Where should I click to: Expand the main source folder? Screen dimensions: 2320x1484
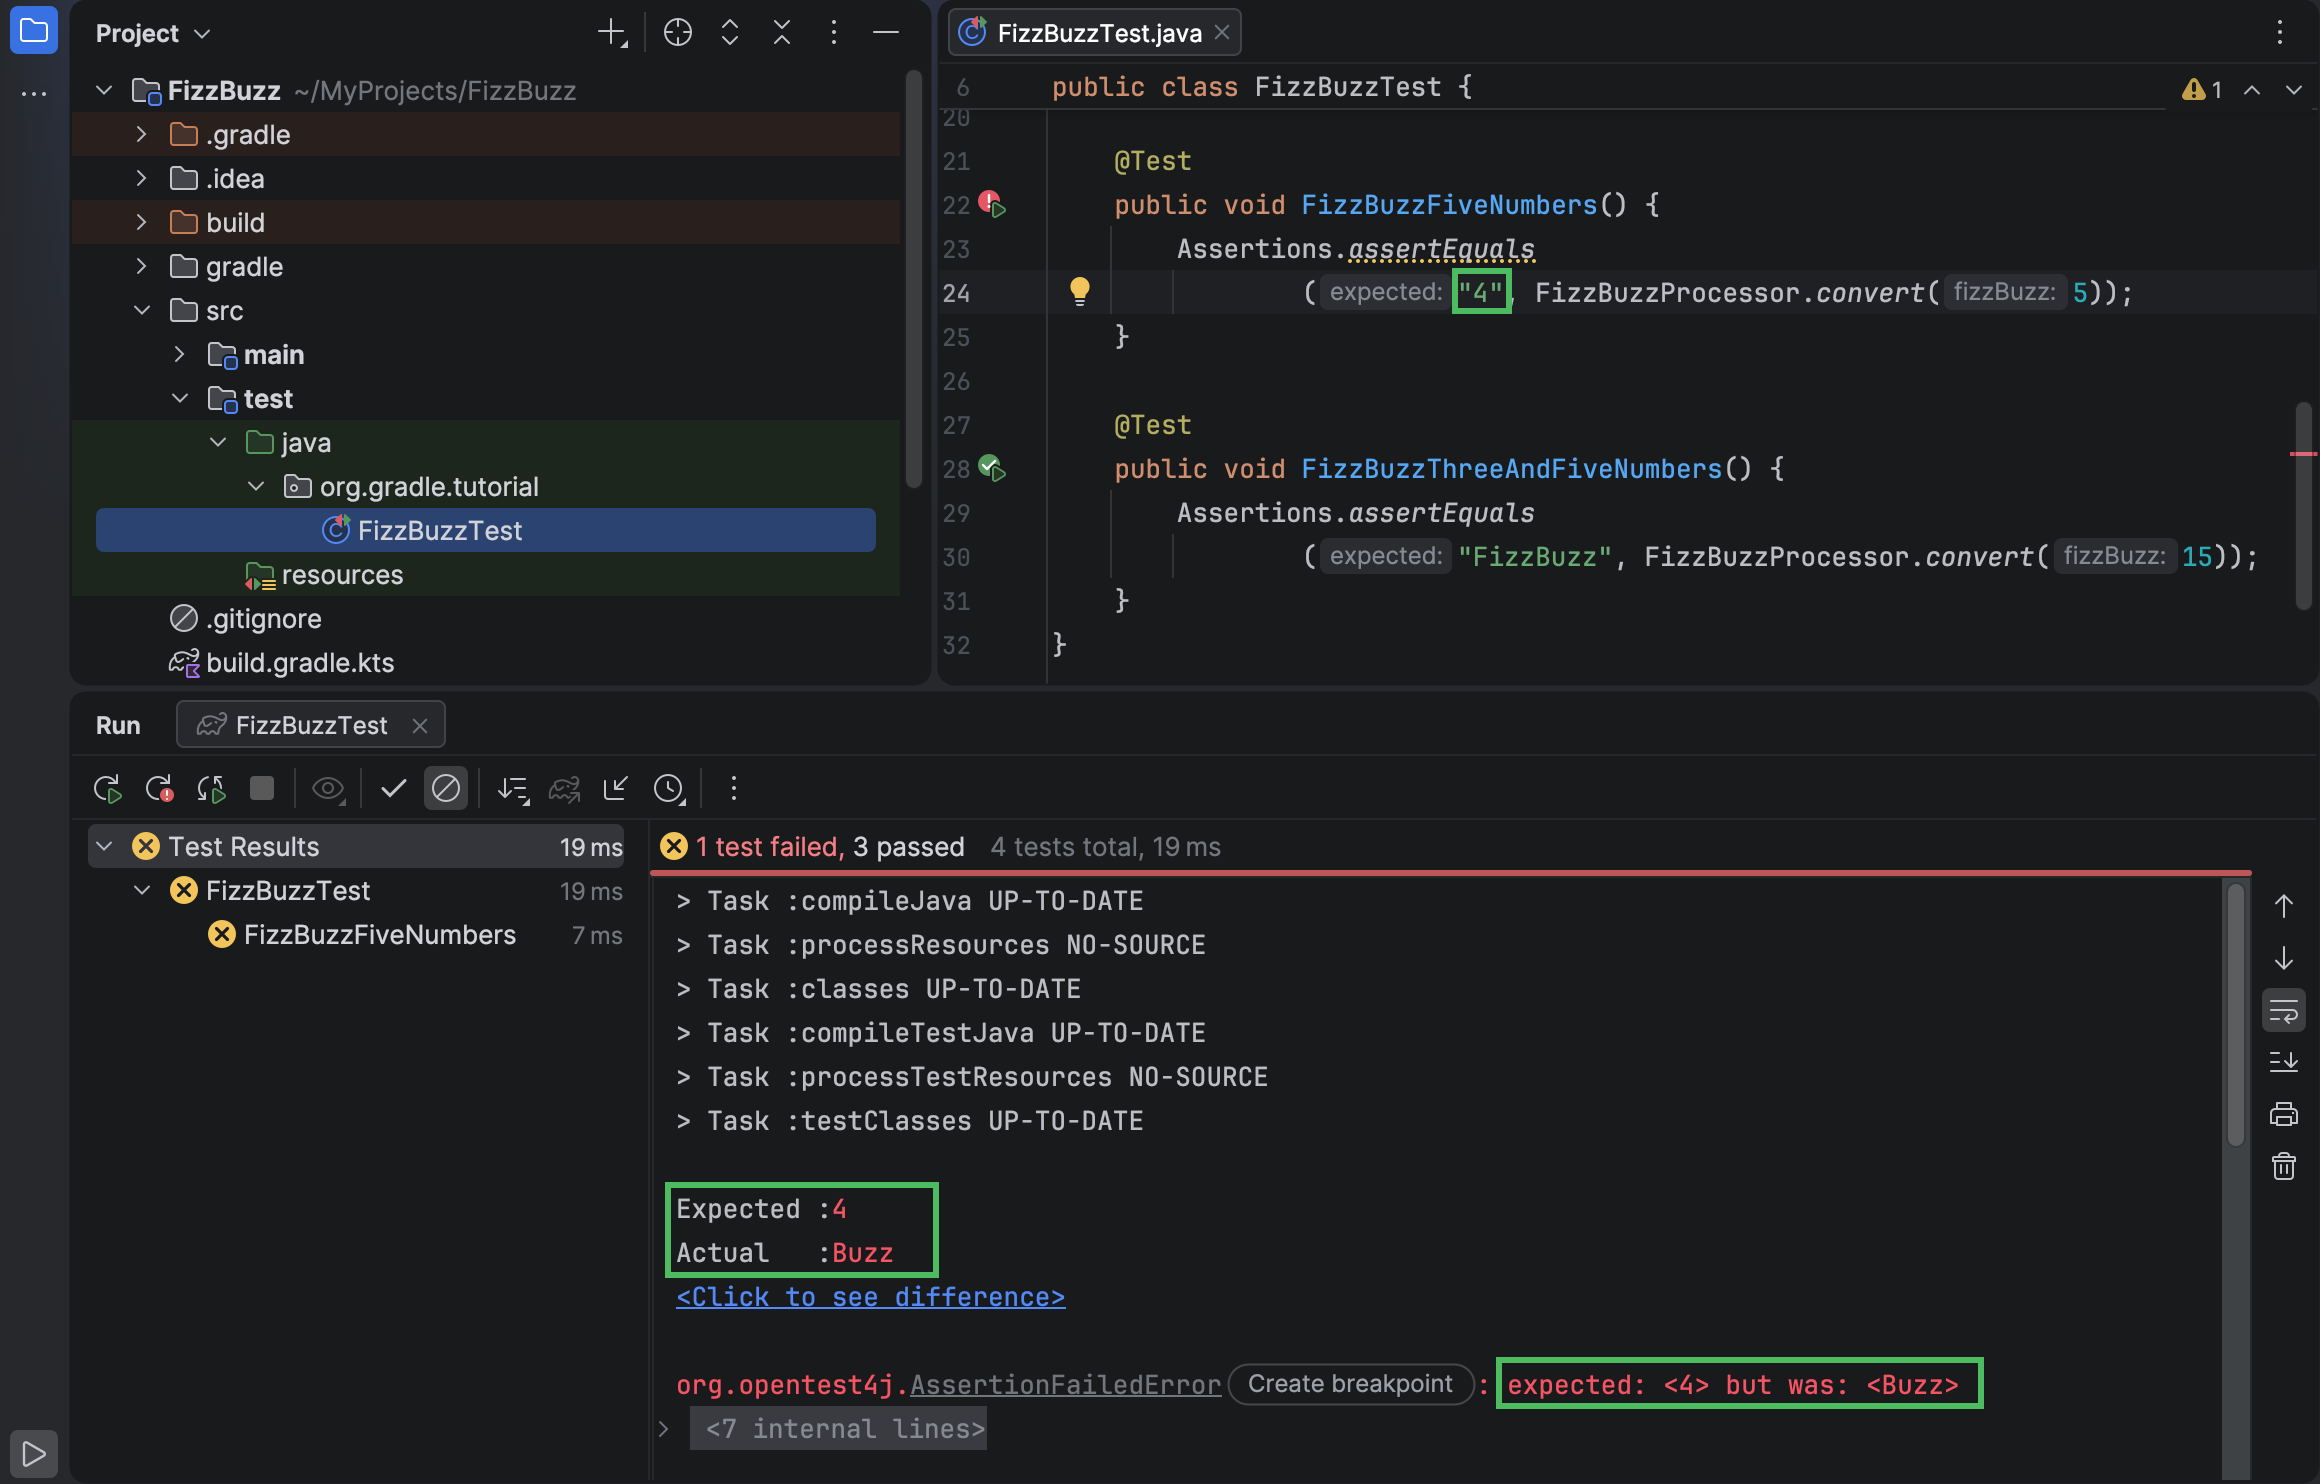coord(179,354)
